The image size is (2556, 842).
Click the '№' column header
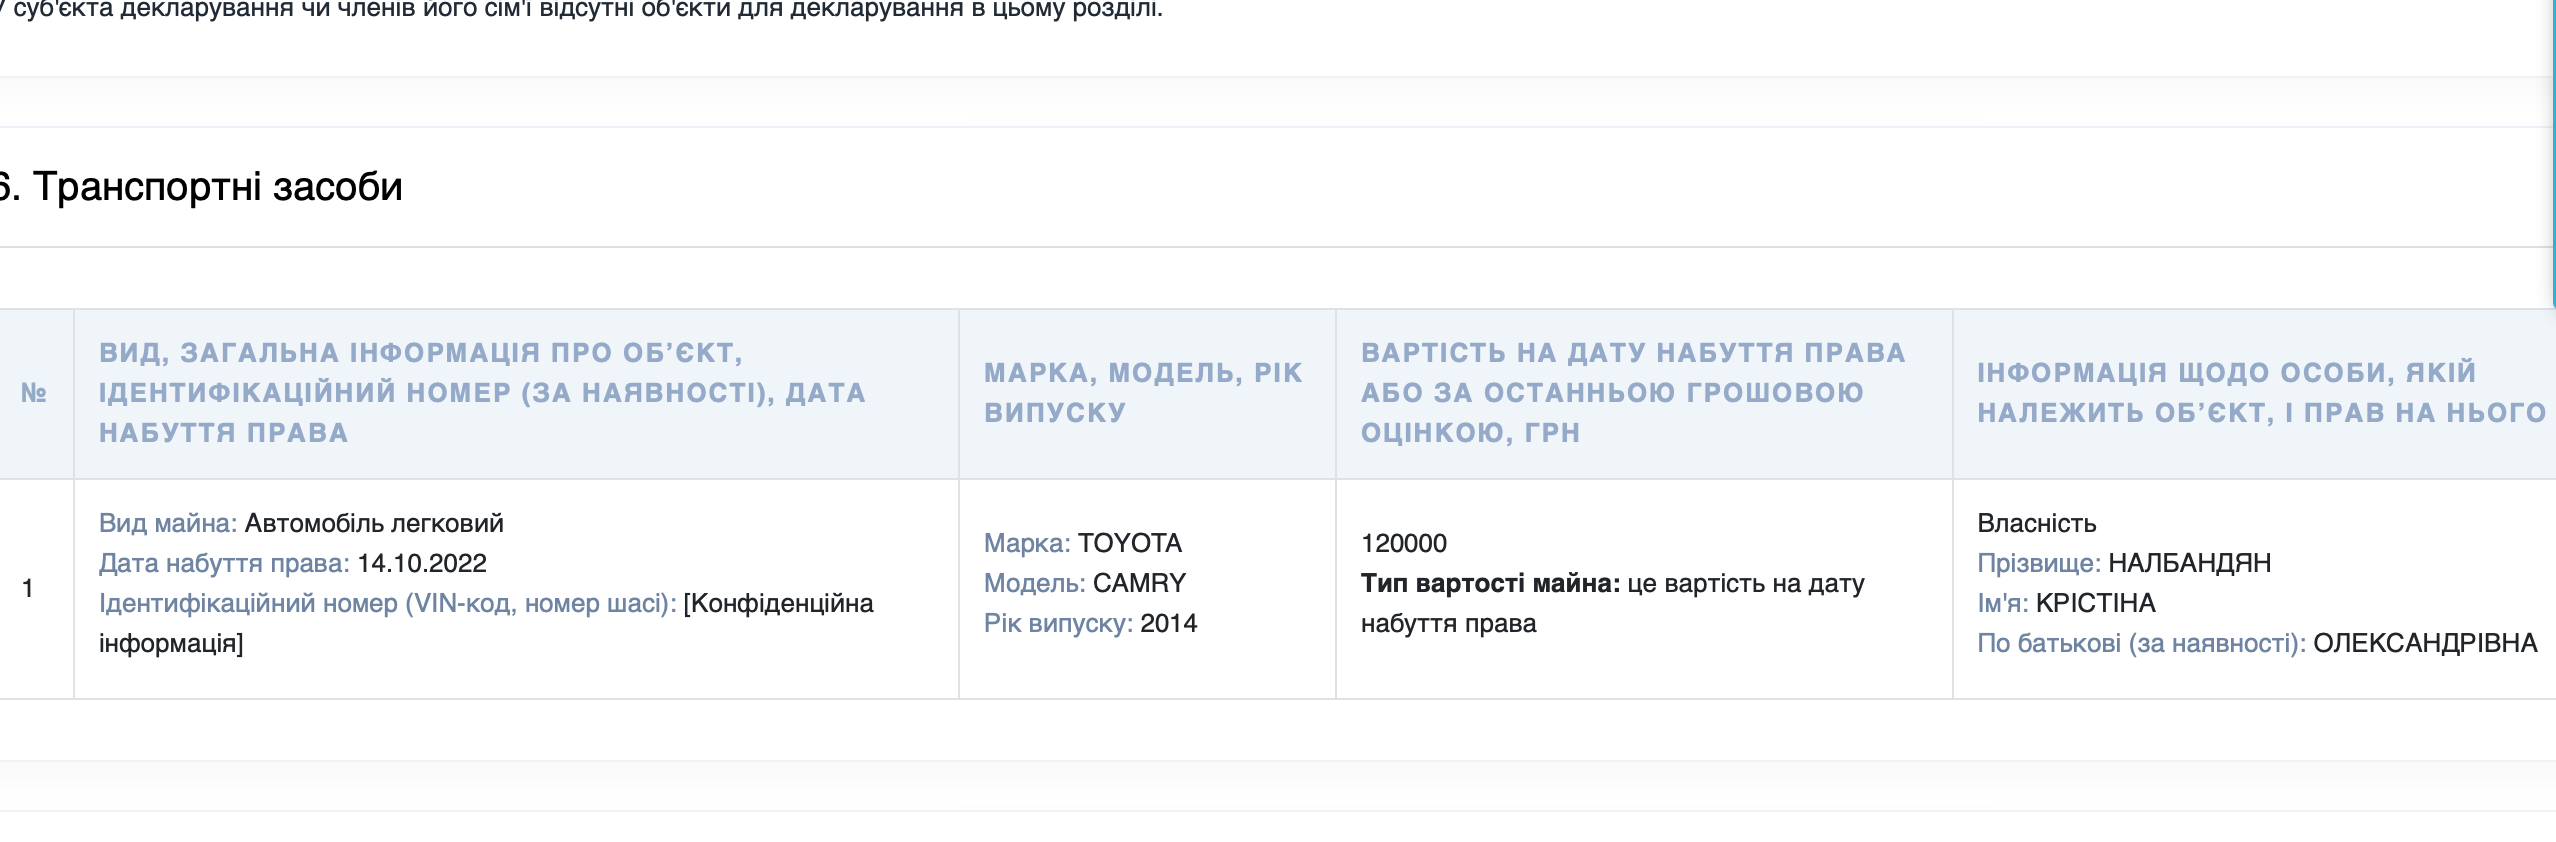34,393
